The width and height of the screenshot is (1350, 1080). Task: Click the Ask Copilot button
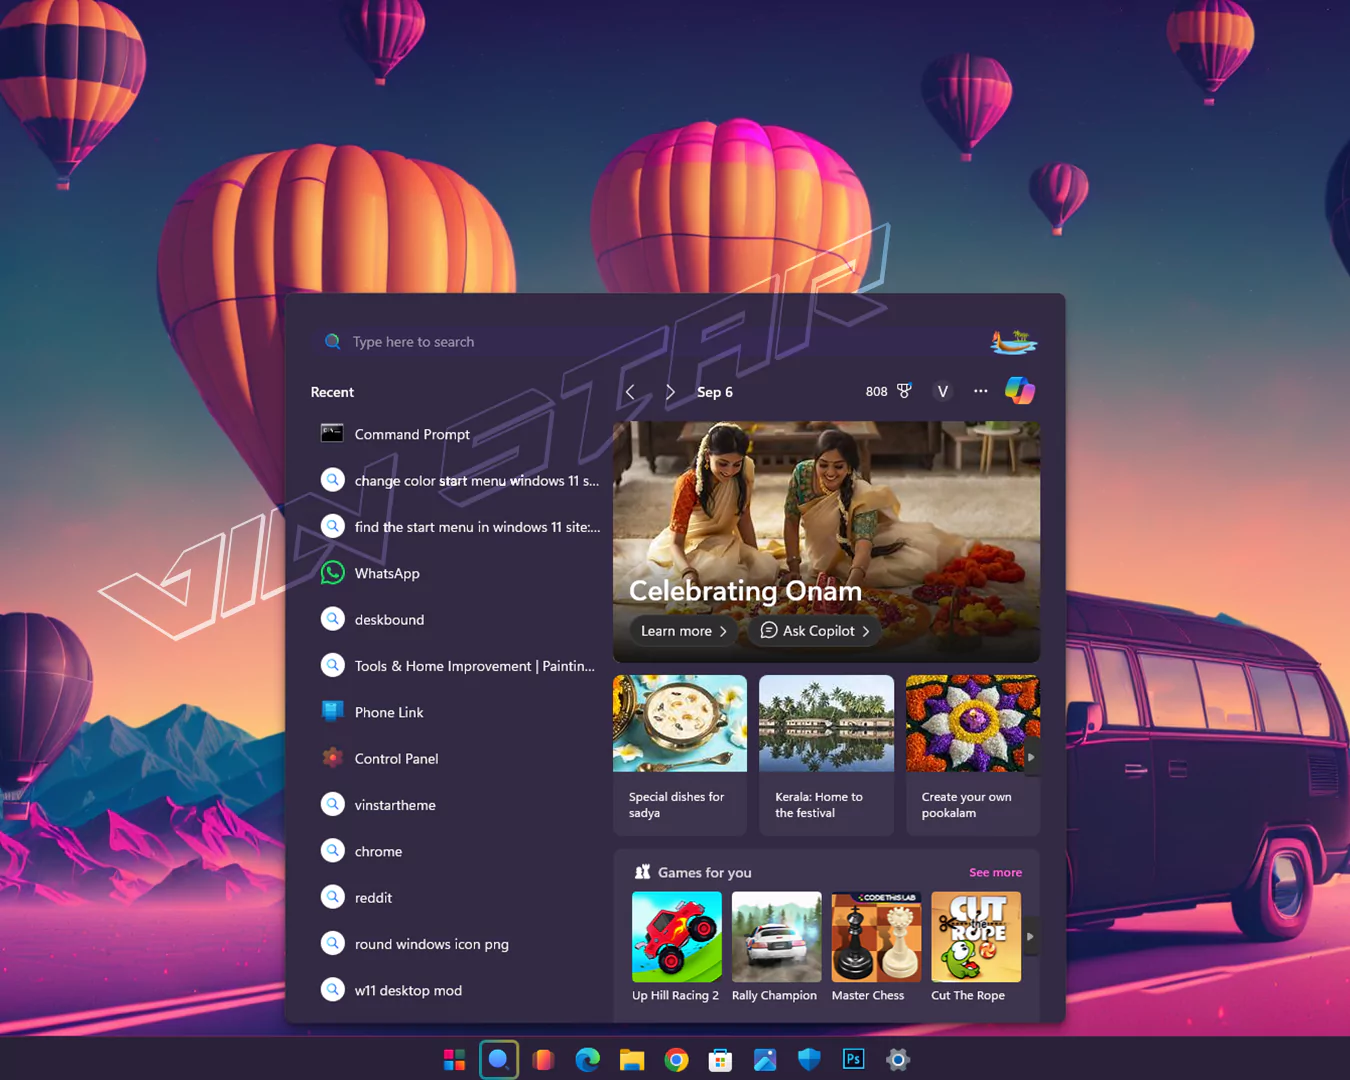click(815, 631)
